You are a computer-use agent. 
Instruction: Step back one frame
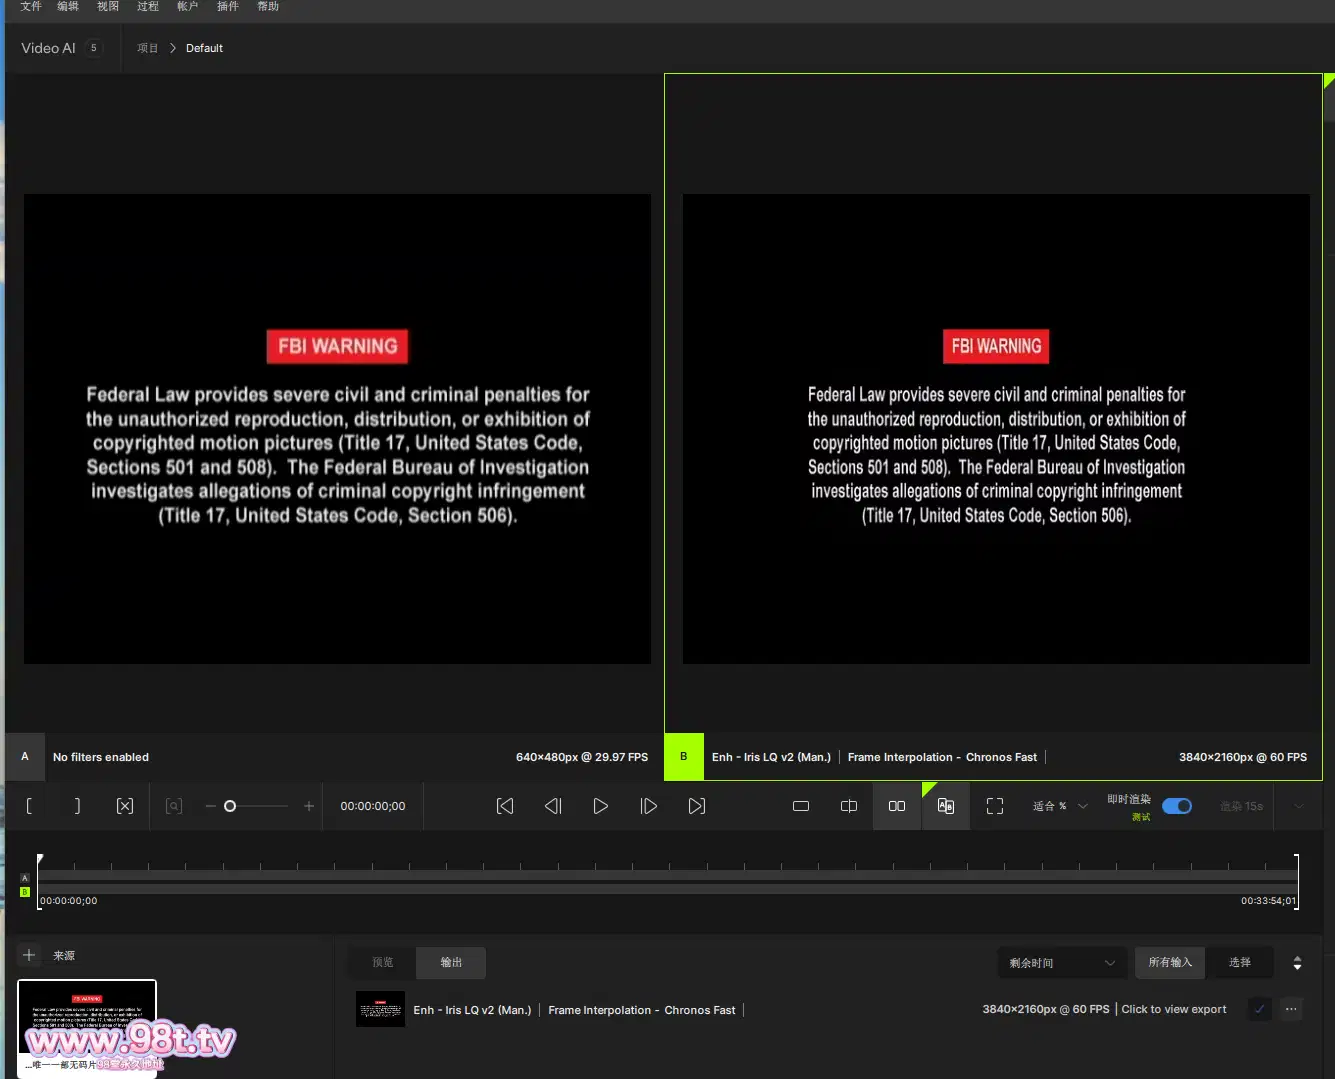(553, 806)
